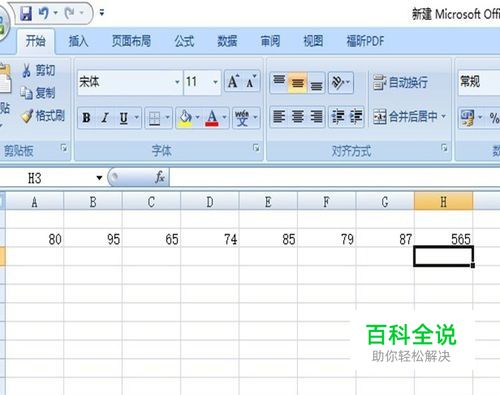Click the 剪切 (Cut) button
The height and width of the screenshot is (395, 500).
click(39, 71)
